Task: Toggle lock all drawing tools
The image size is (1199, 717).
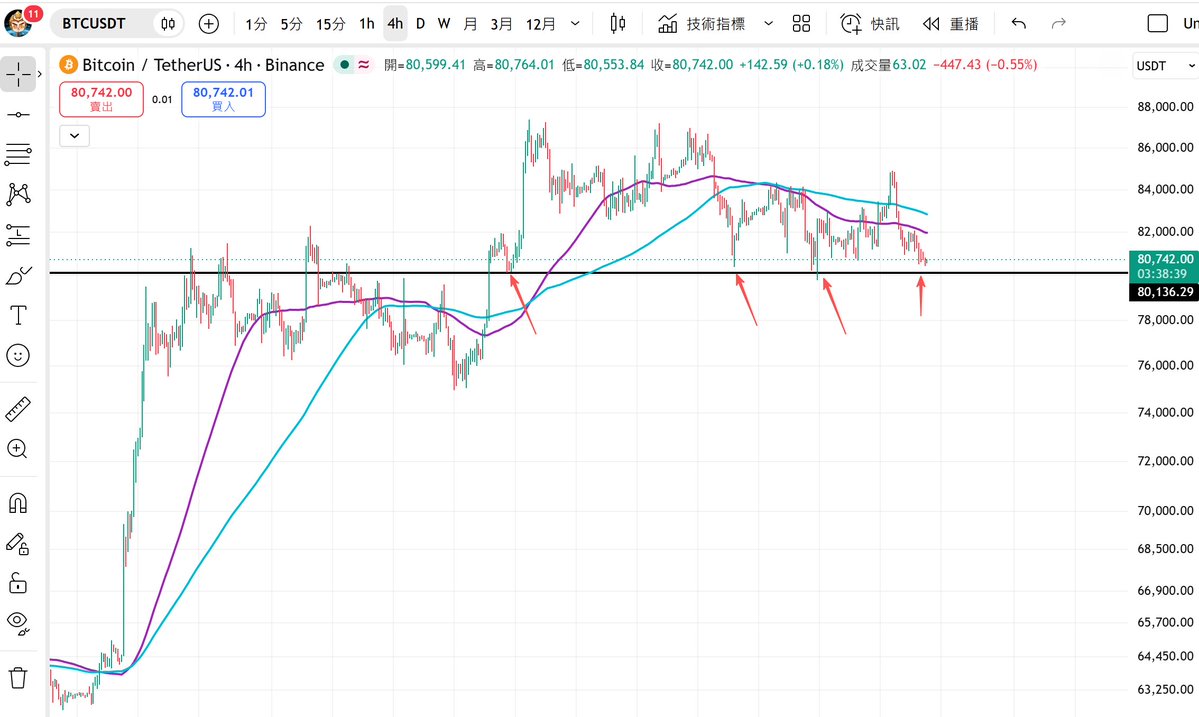Action: point(18,583)
